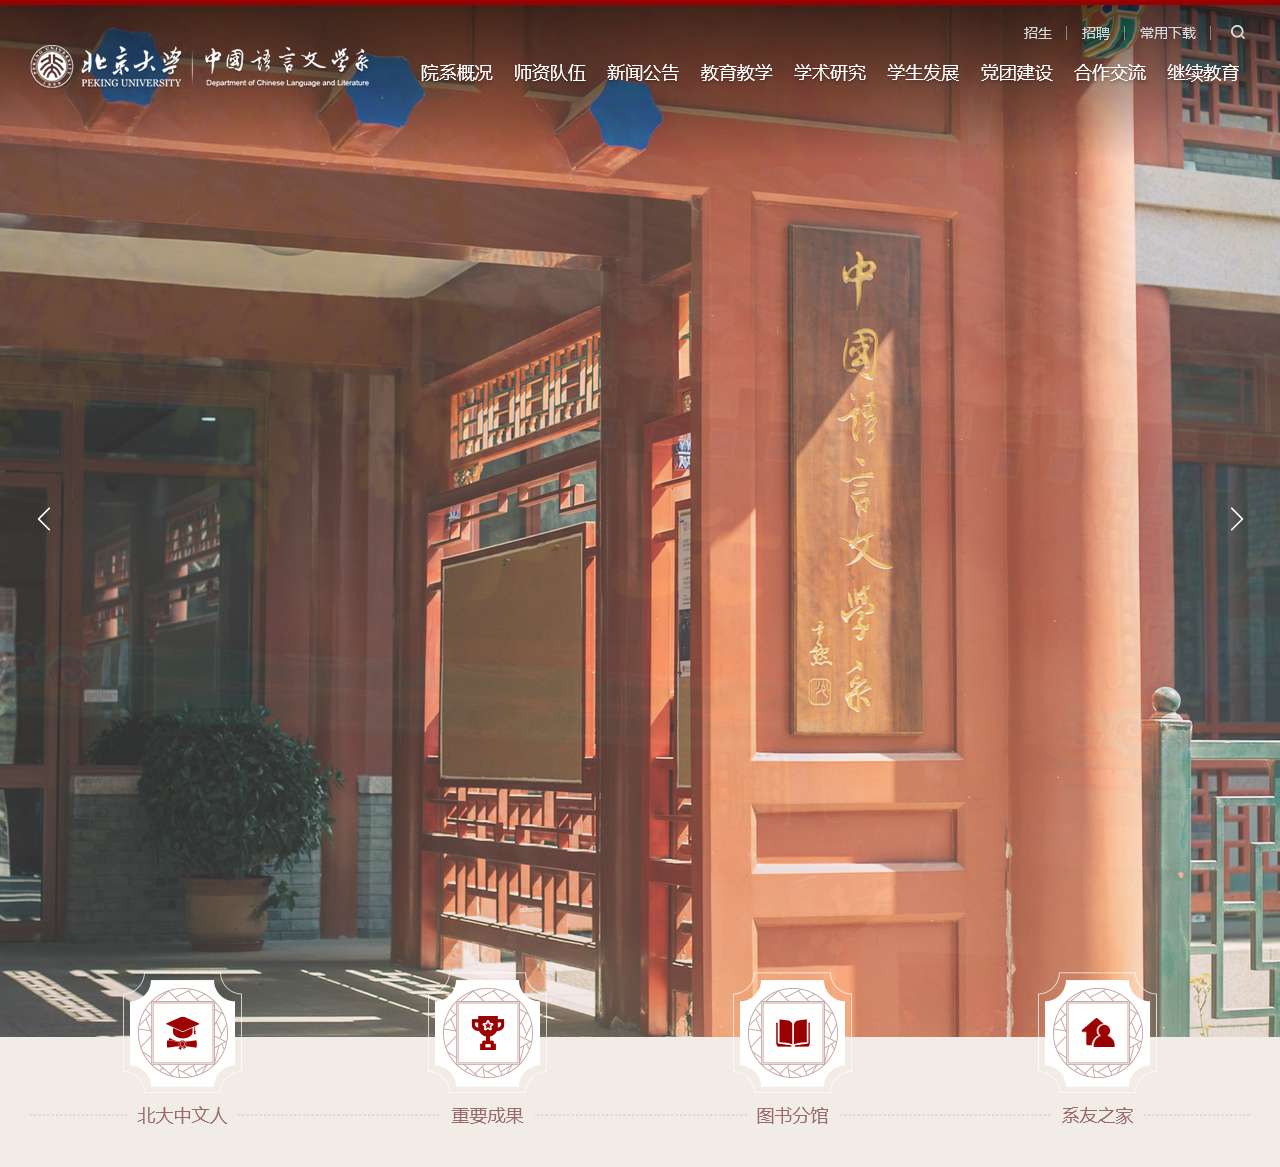Open the 继续教育 navigation entry

1202,72
